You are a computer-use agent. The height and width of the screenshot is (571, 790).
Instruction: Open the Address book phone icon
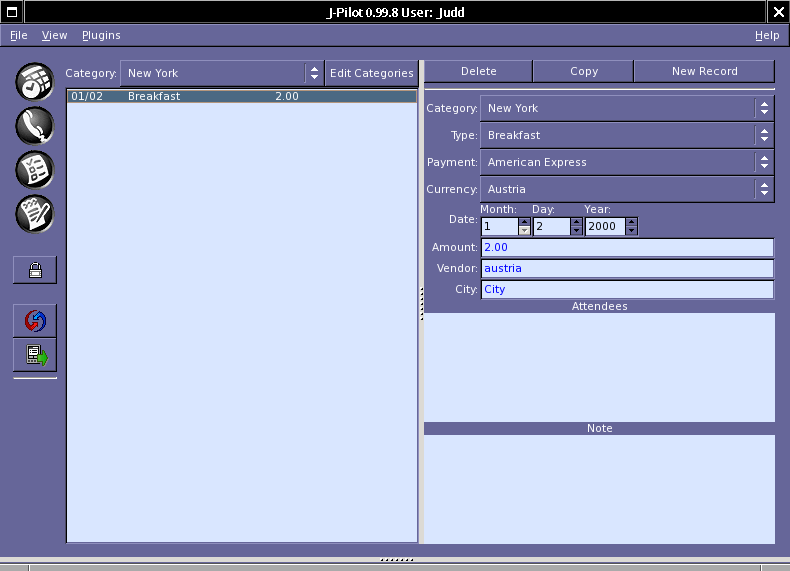[x=35, y=125]
